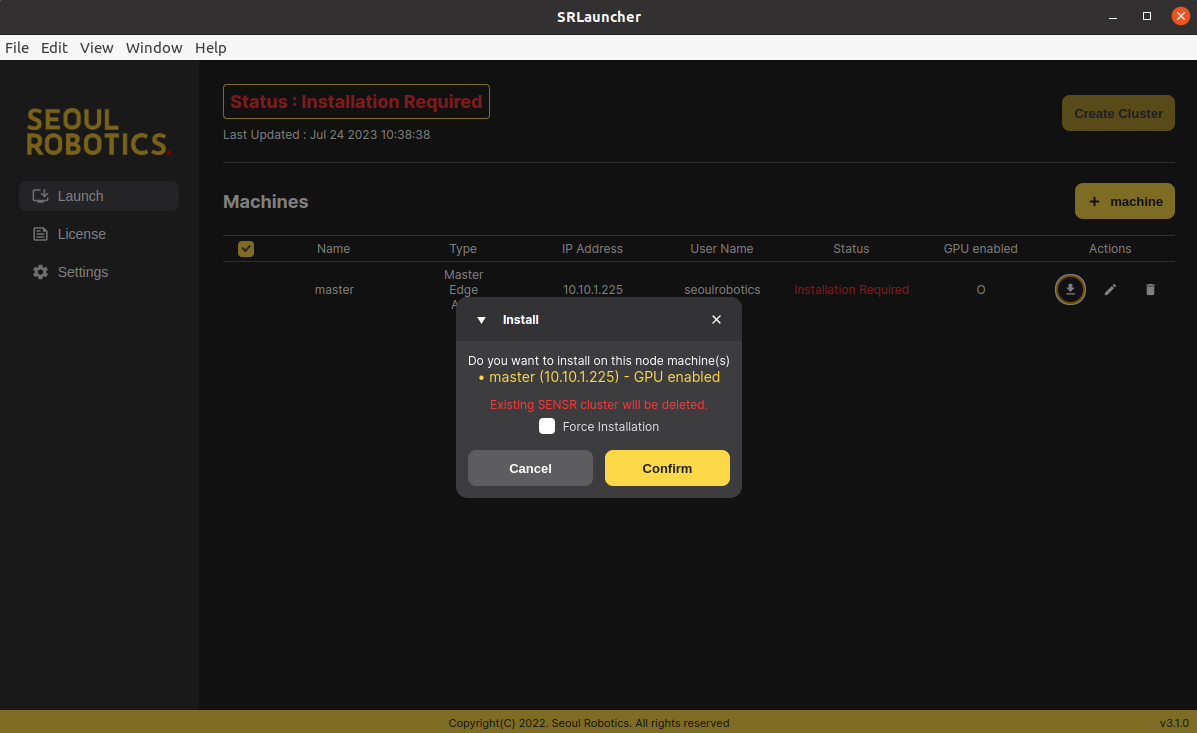Click the copyright footer text
The height and width of the screenshot is (733, 1197).
(x=589, y=723)
